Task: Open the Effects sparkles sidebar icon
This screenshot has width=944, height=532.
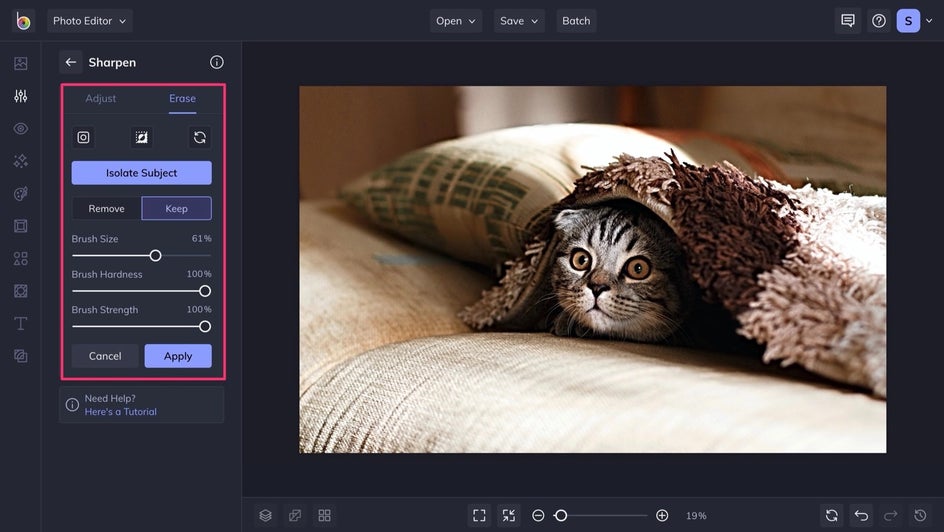Action: point(20,161)
